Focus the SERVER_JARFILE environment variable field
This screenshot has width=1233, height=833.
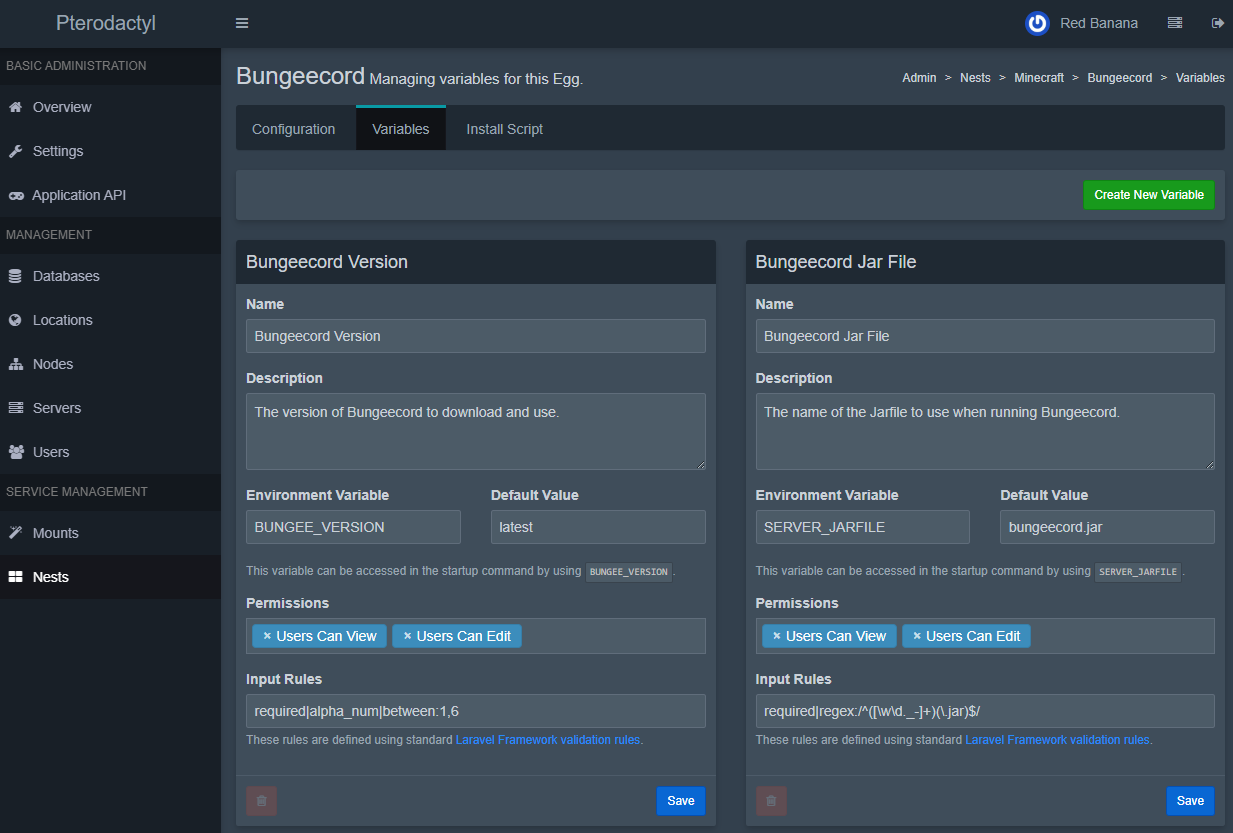(863, 527)
